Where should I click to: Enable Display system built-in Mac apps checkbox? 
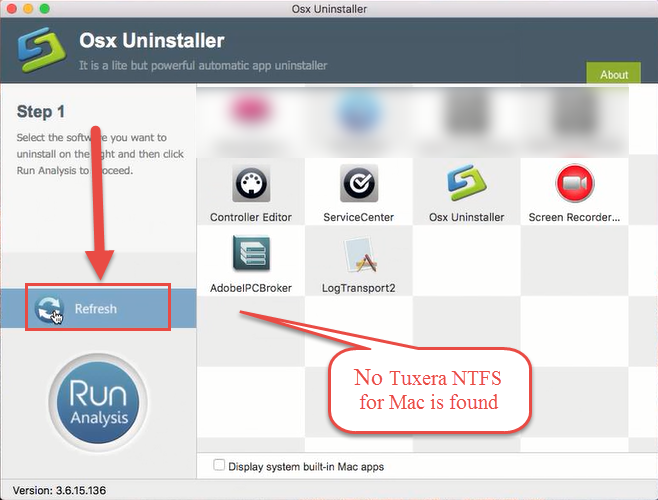(x=219, y=466)
